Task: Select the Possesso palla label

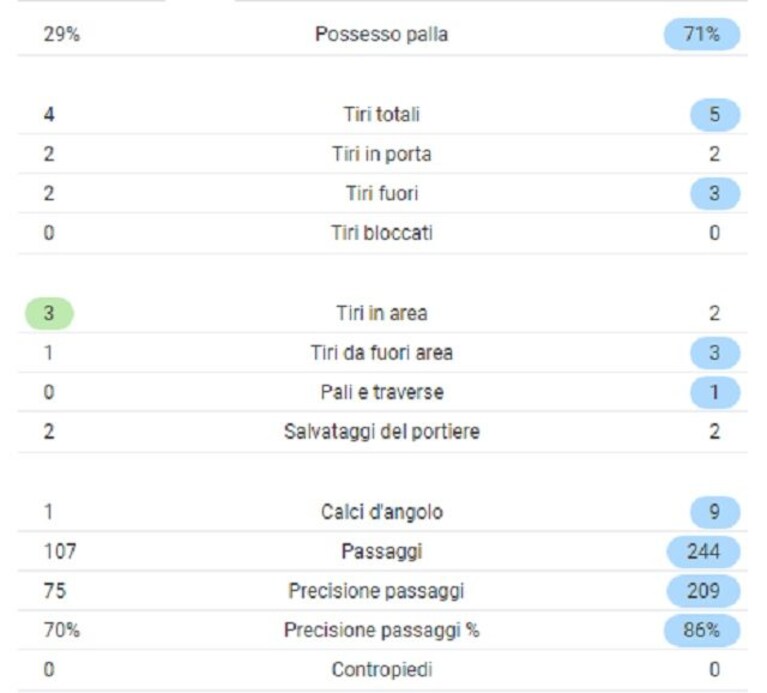Action: pyautogui.click(x=382, y=34)
